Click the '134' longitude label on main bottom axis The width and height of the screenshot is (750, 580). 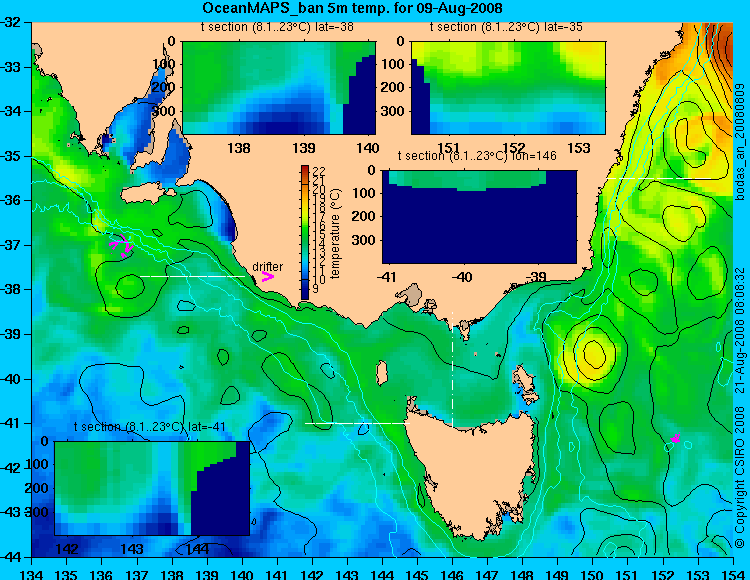32,574
